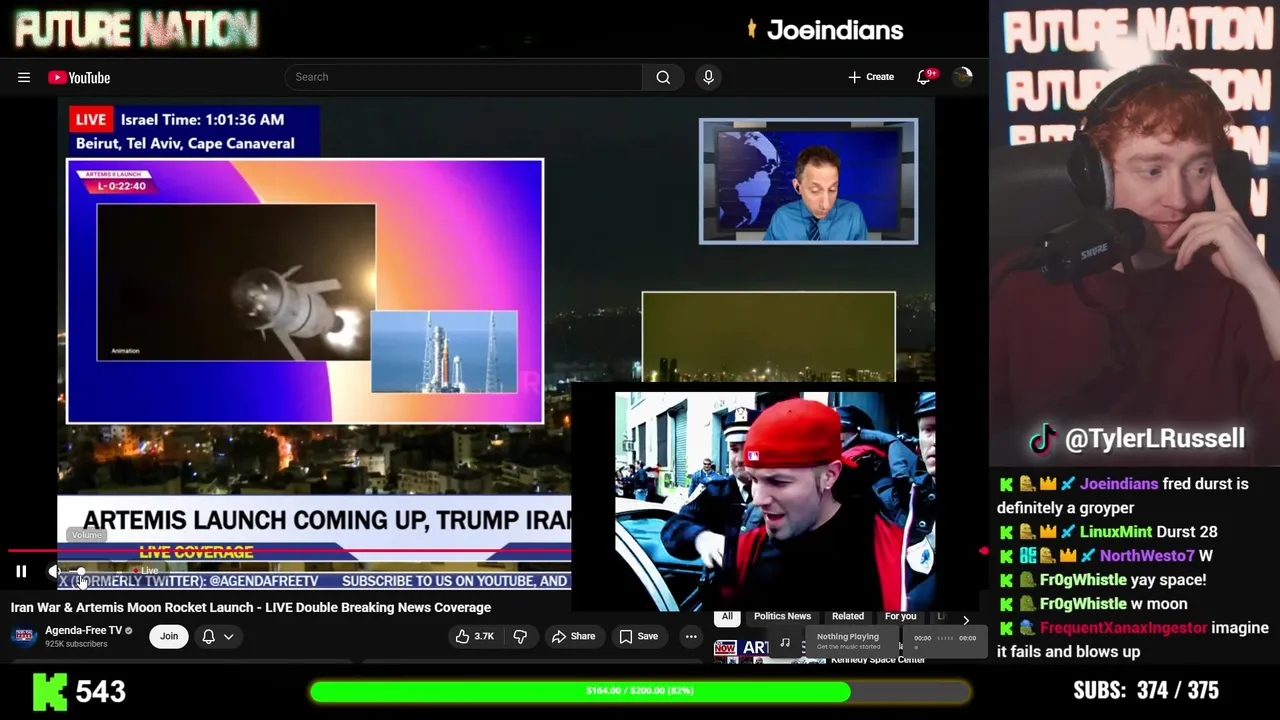This screenshot has height=720, width=1280.
Task: Open the notifications bell with 9+ badge
Action: (x=924, y=77)
